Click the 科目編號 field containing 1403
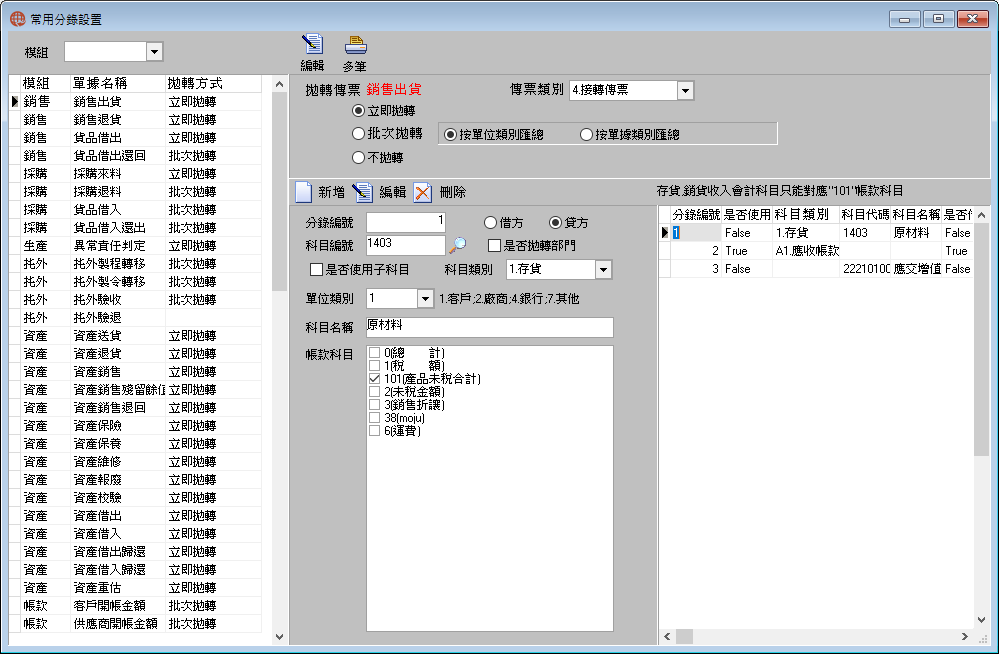The width and height of the screenshot is (999, 654). (406, 245)
